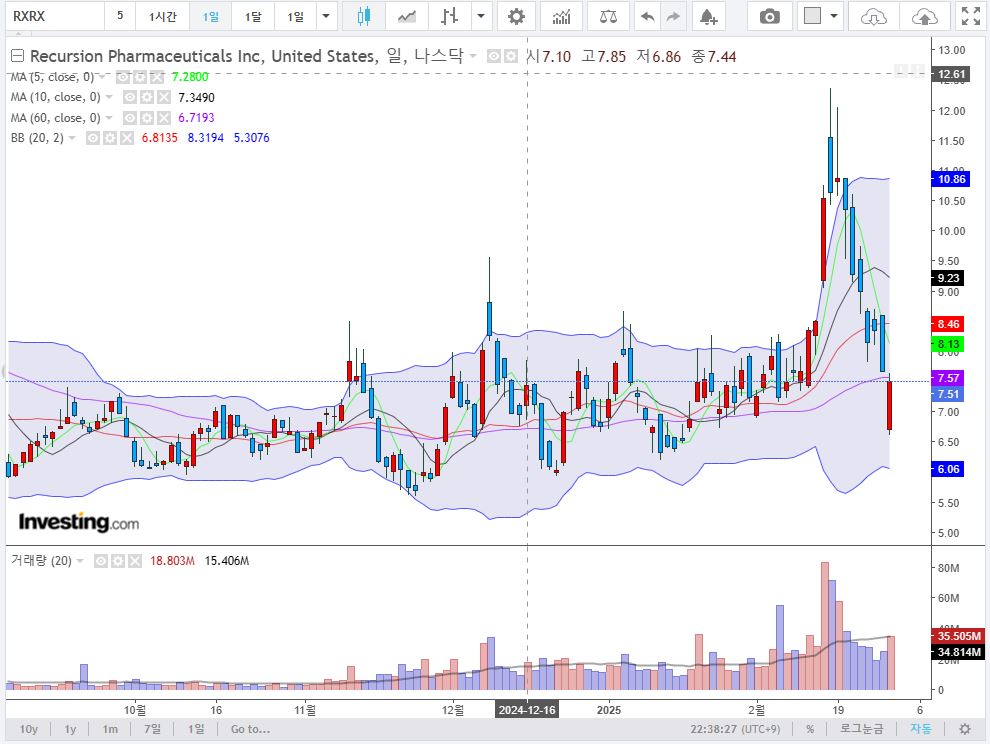Screen dimensions: 990x744
Task: Toggle visibility of volume (거래량) indicator
Action: point(100,561)
